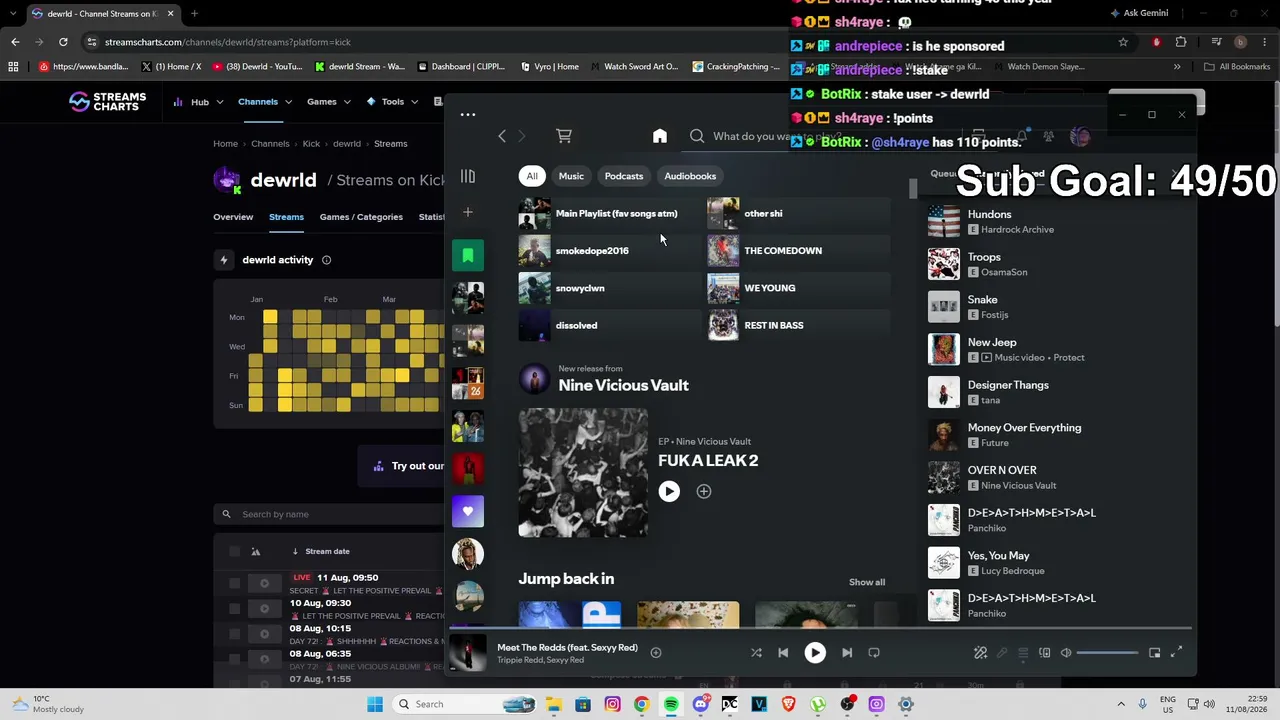Select the Audiobooks filter chip
1280x720 pixels.
point(690,176)
